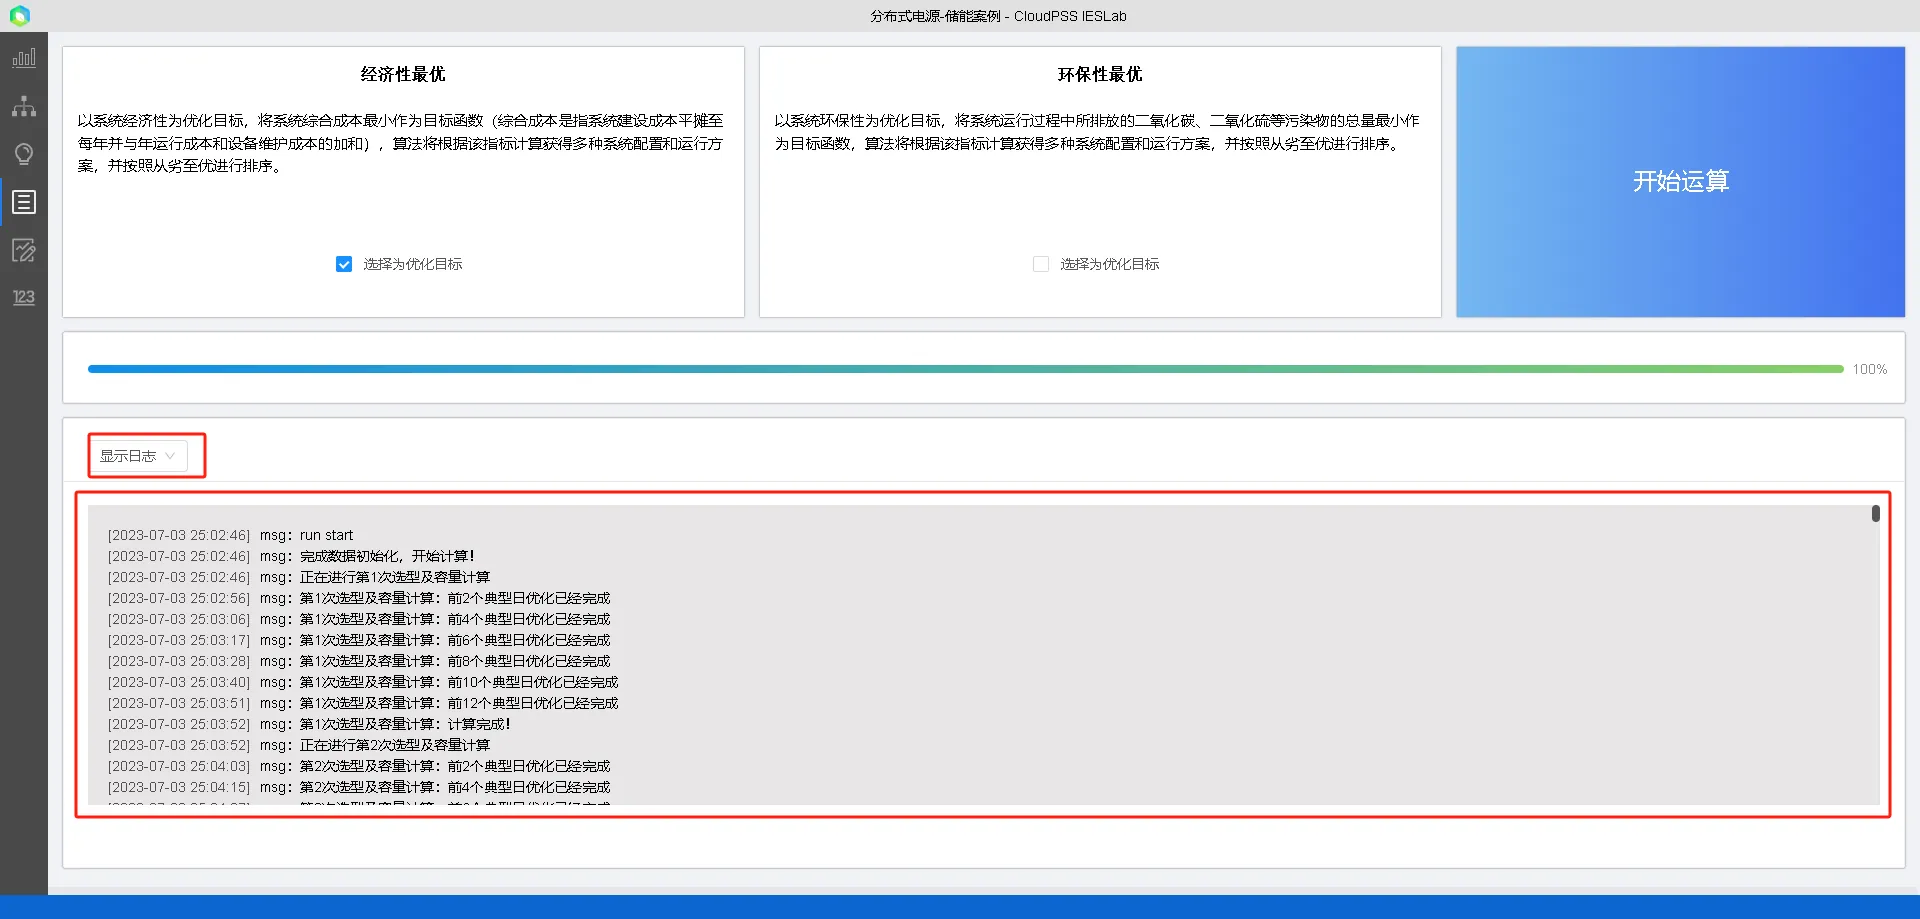
Task: Open the 显示日志 dropdown
Action: pyautogui.click(x=139, y=456)
